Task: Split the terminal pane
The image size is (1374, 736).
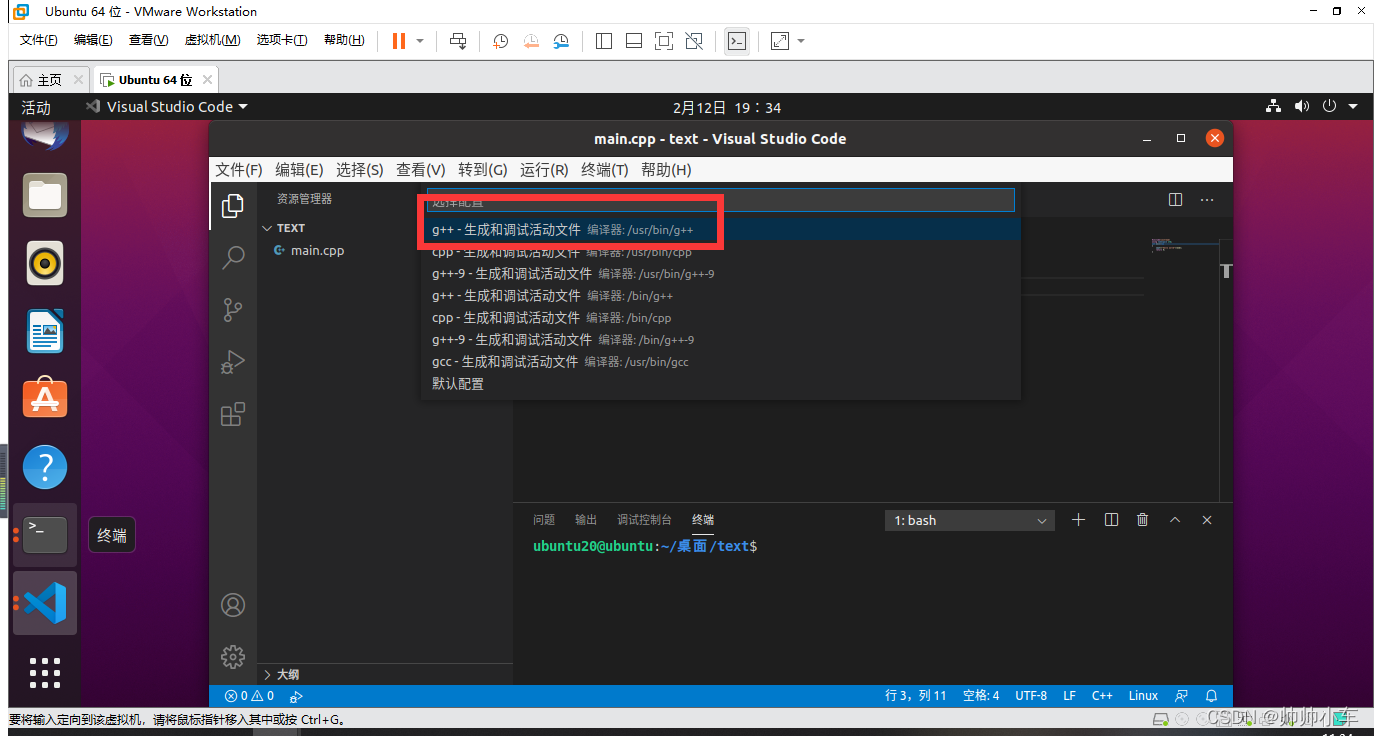Action: coord(1111,520)
